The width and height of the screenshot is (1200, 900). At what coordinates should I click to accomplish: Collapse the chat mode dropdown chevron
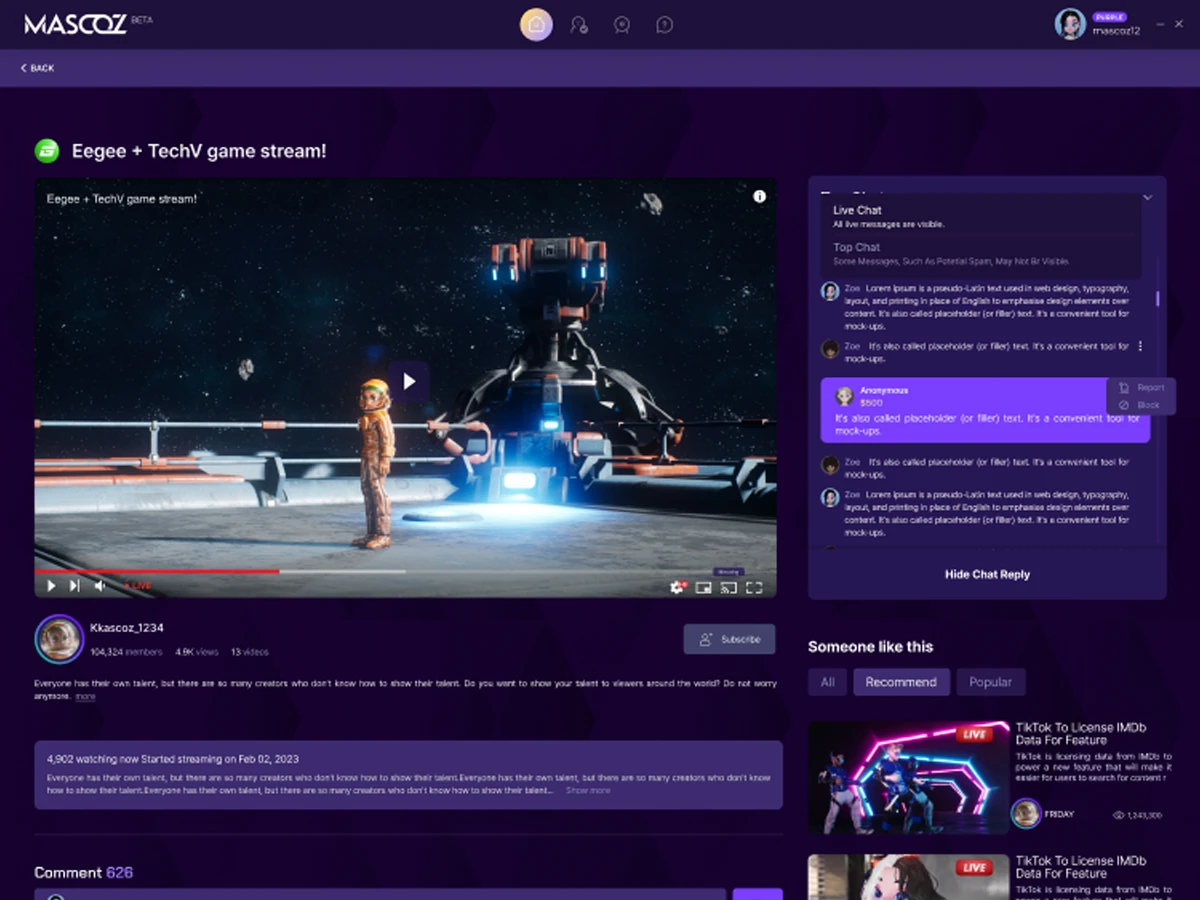1148,197
